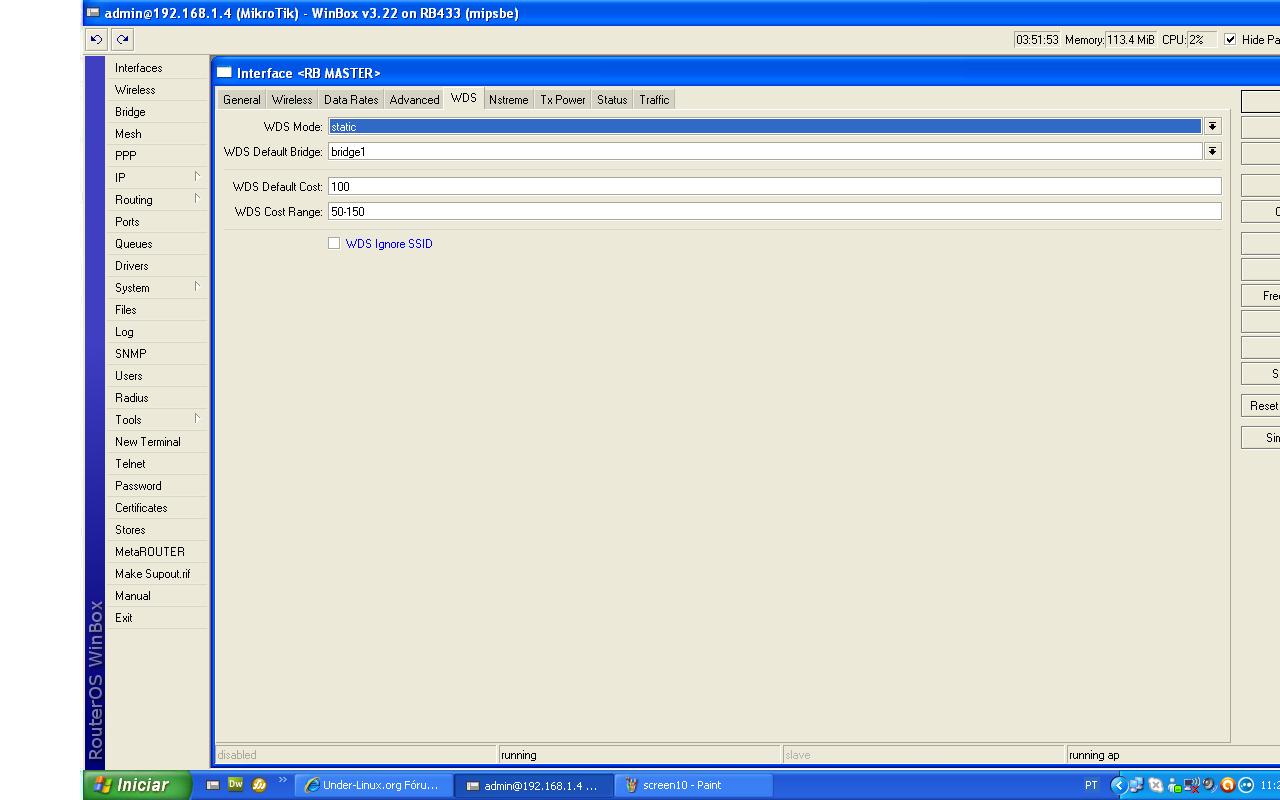Click the 03:51:53 uptime readout
Screen dimensions: 1280x800
[1037, 40]
